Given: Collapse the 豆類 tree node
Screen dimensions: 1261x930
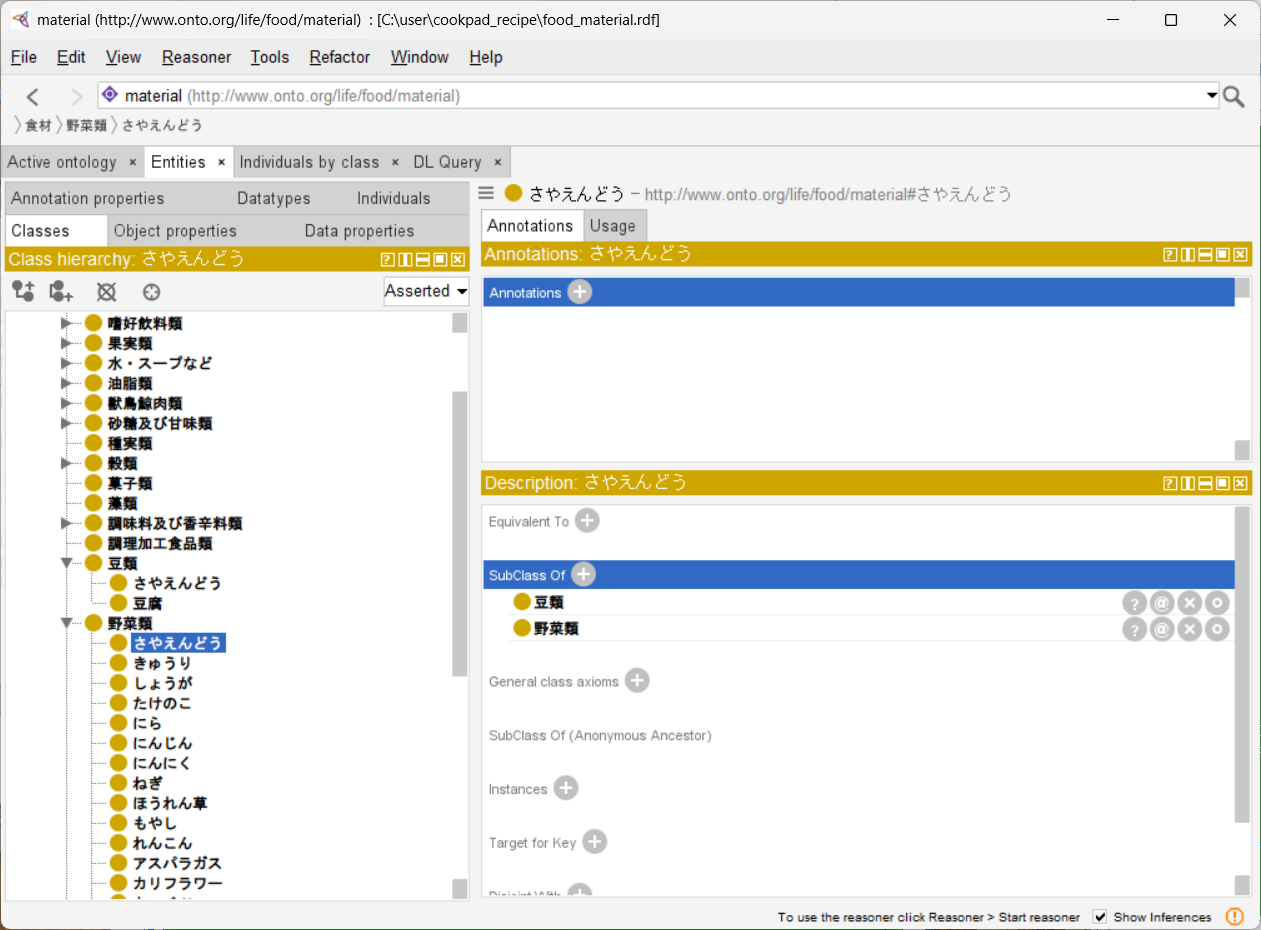Looking at the screenshot, I should tap(67, 563).
